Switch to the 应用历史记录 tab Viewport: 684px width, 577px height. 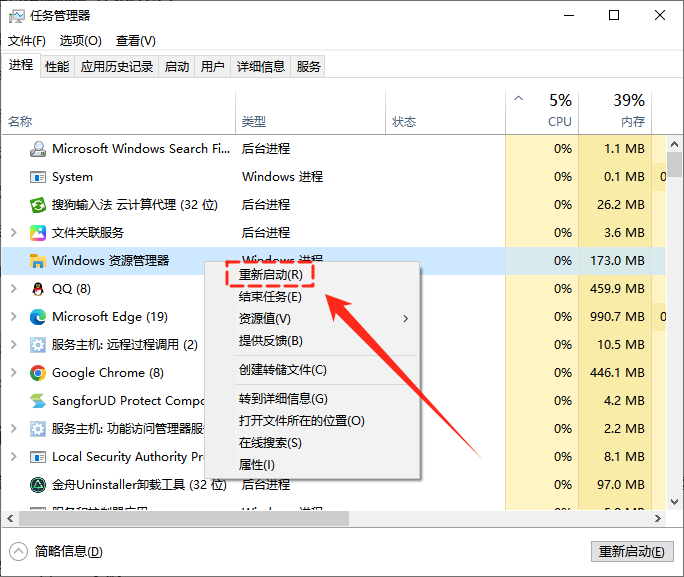tap(116, 67)
